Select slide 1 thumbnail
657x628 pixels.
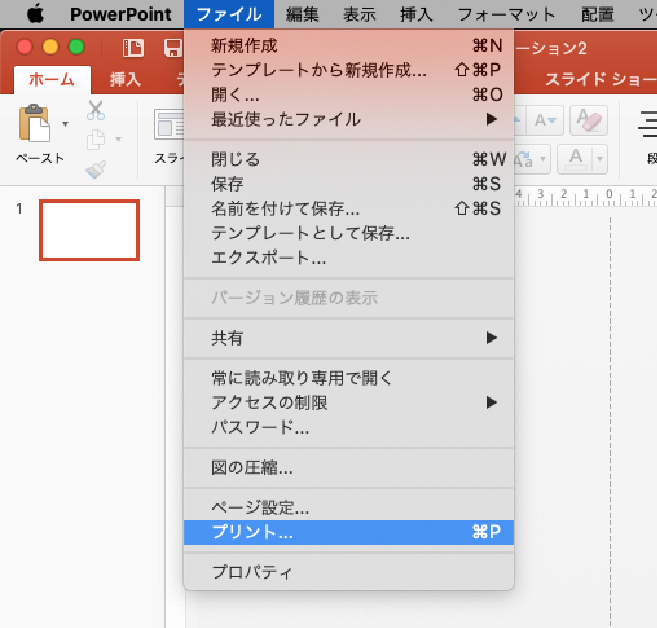[90, 230]
